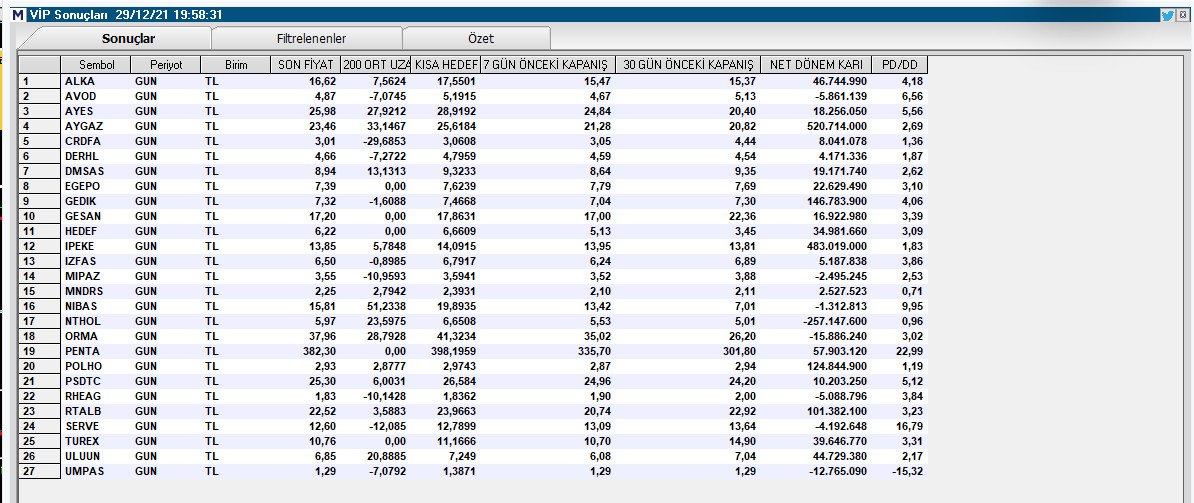Screen dimensions: 1194x503
Task: Sort by NET DÖNEM KARI header
Action: [816, 65]
